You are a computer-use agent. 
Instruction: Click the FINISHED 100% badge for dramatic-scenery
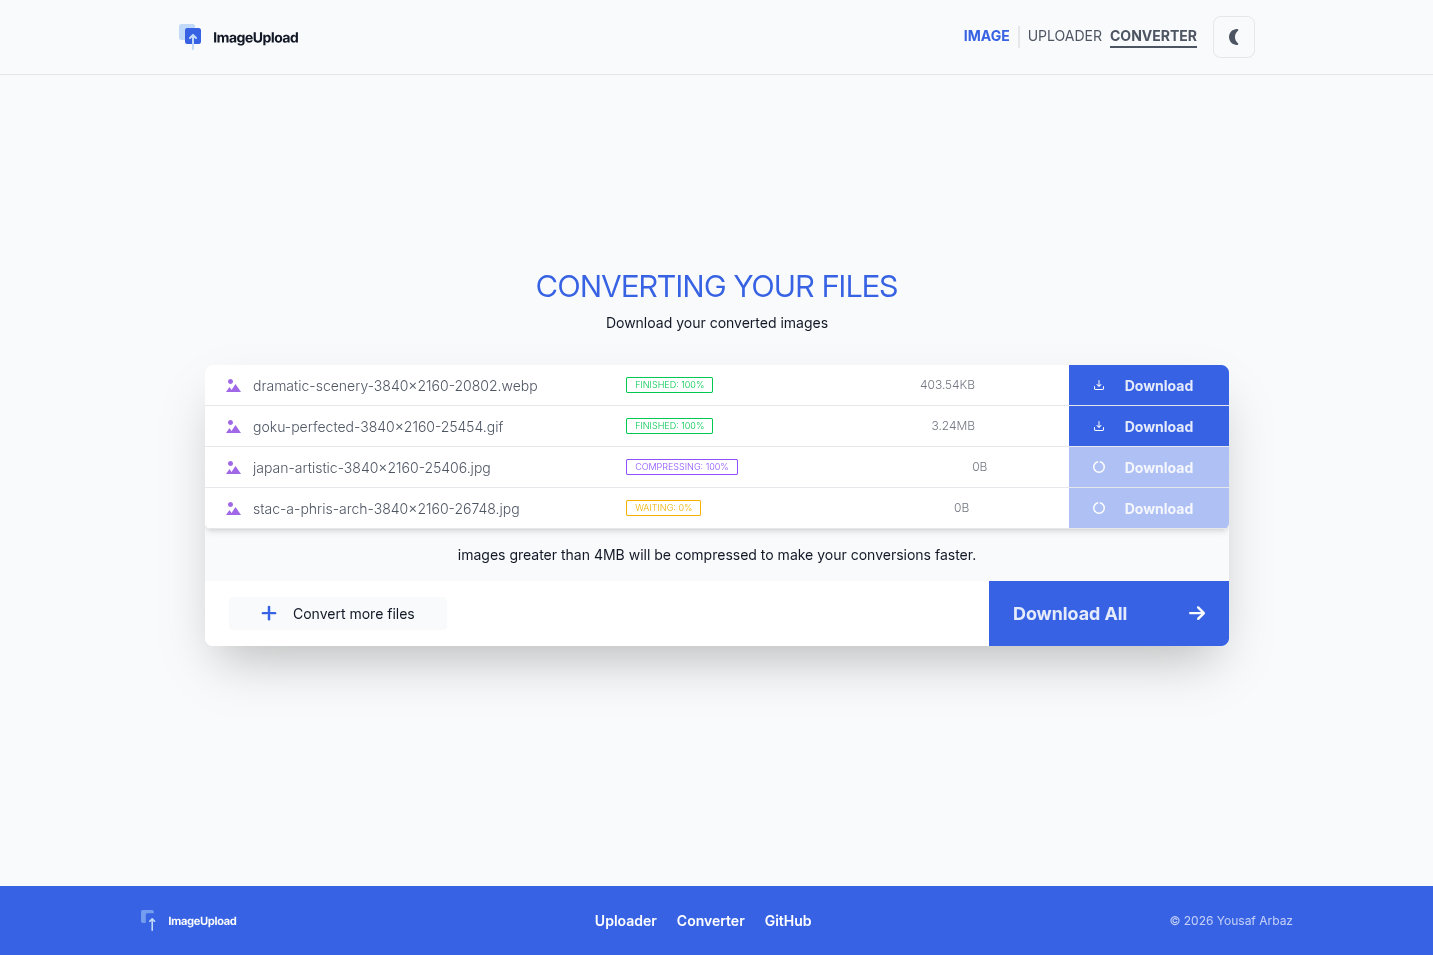point(669,385)
